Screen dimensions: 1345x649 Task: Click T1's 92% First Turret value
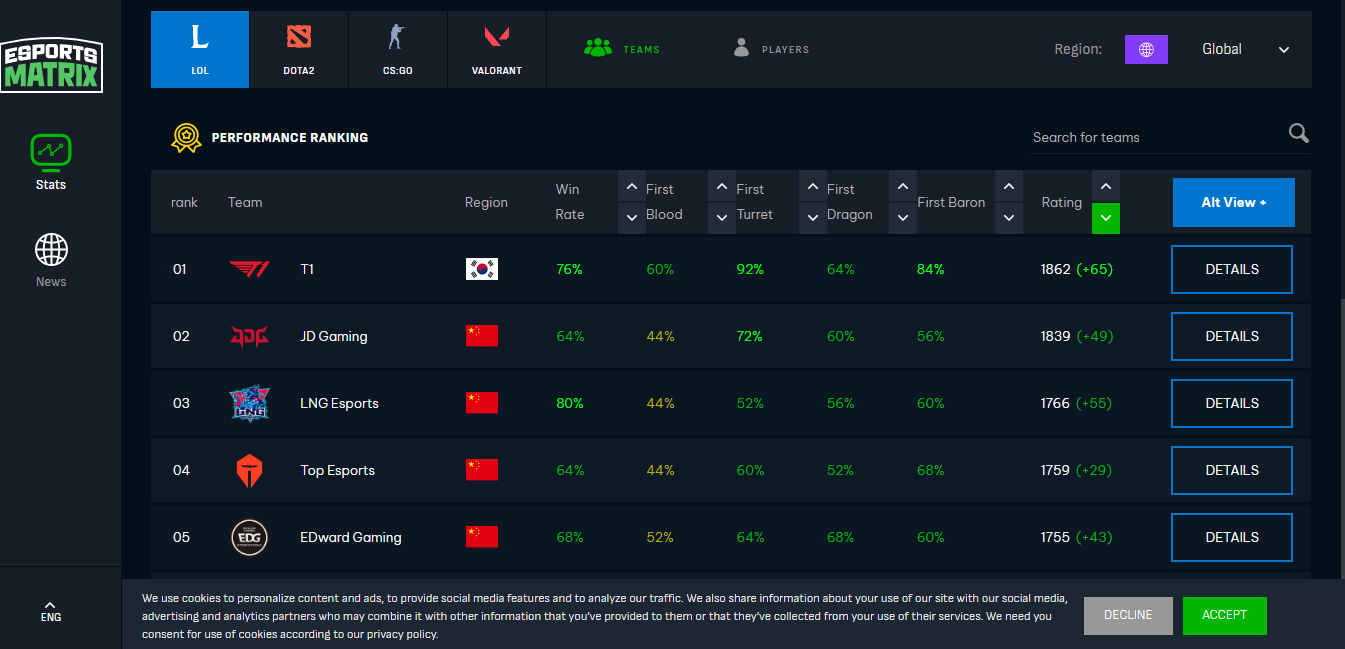pyautogui.click(x=750, y=269)
